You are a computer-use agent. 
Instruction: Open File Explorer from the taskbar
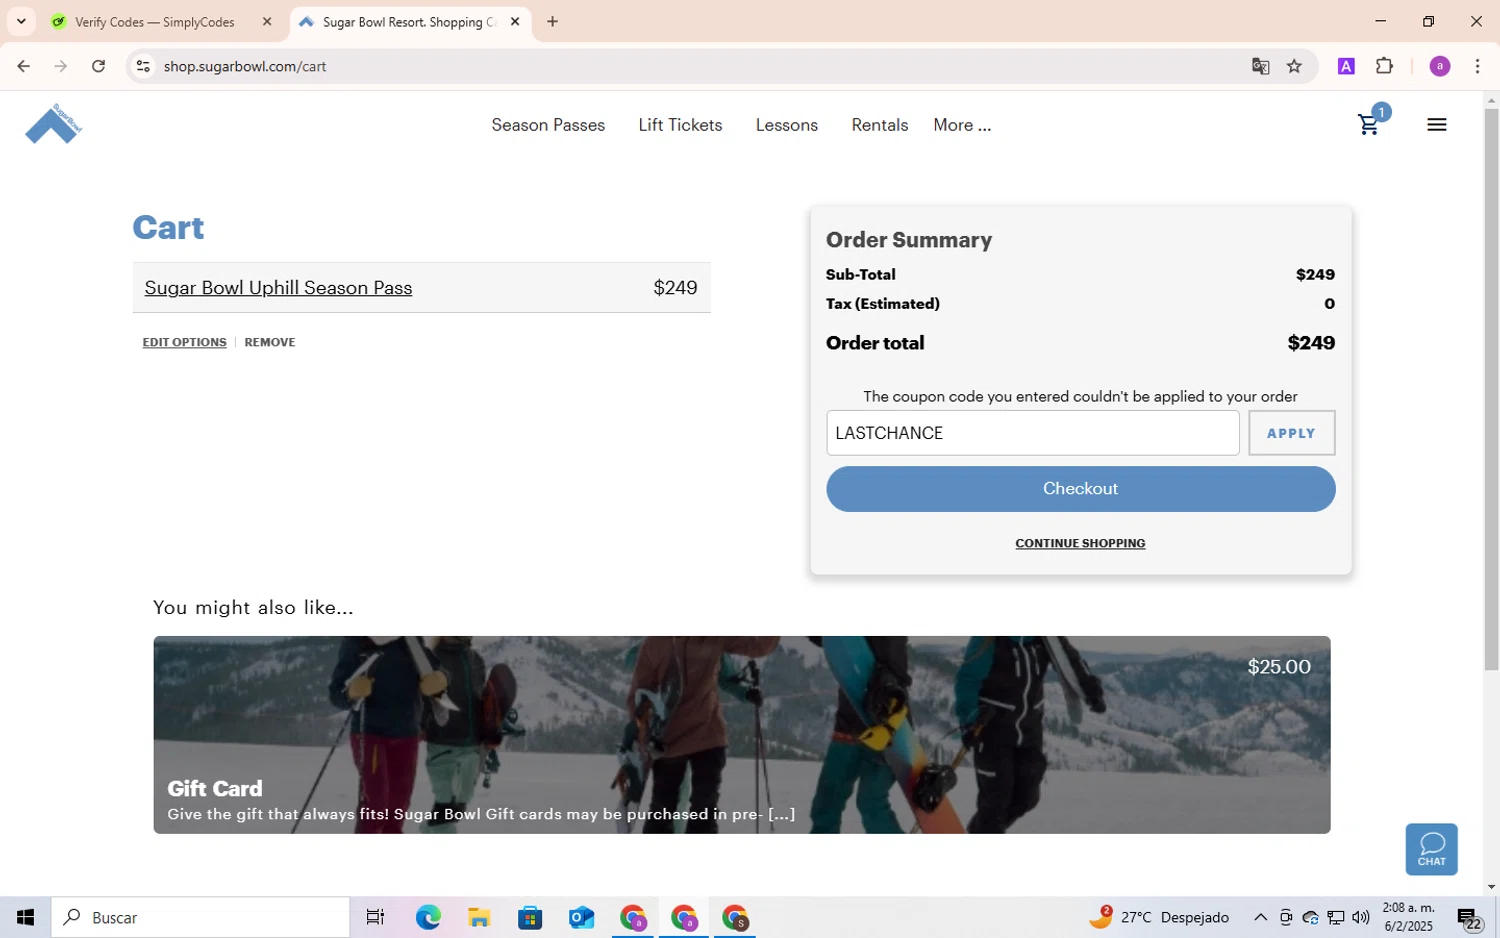tap(479, 917)
